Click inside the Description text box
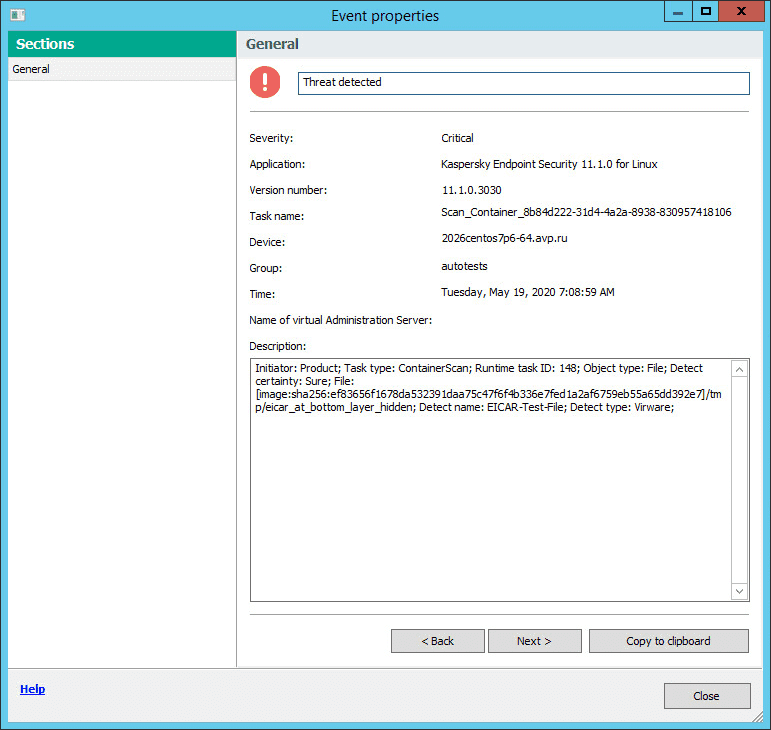This screenshot has height=730, width=771. pyautogui.click(x=490, y=480)
